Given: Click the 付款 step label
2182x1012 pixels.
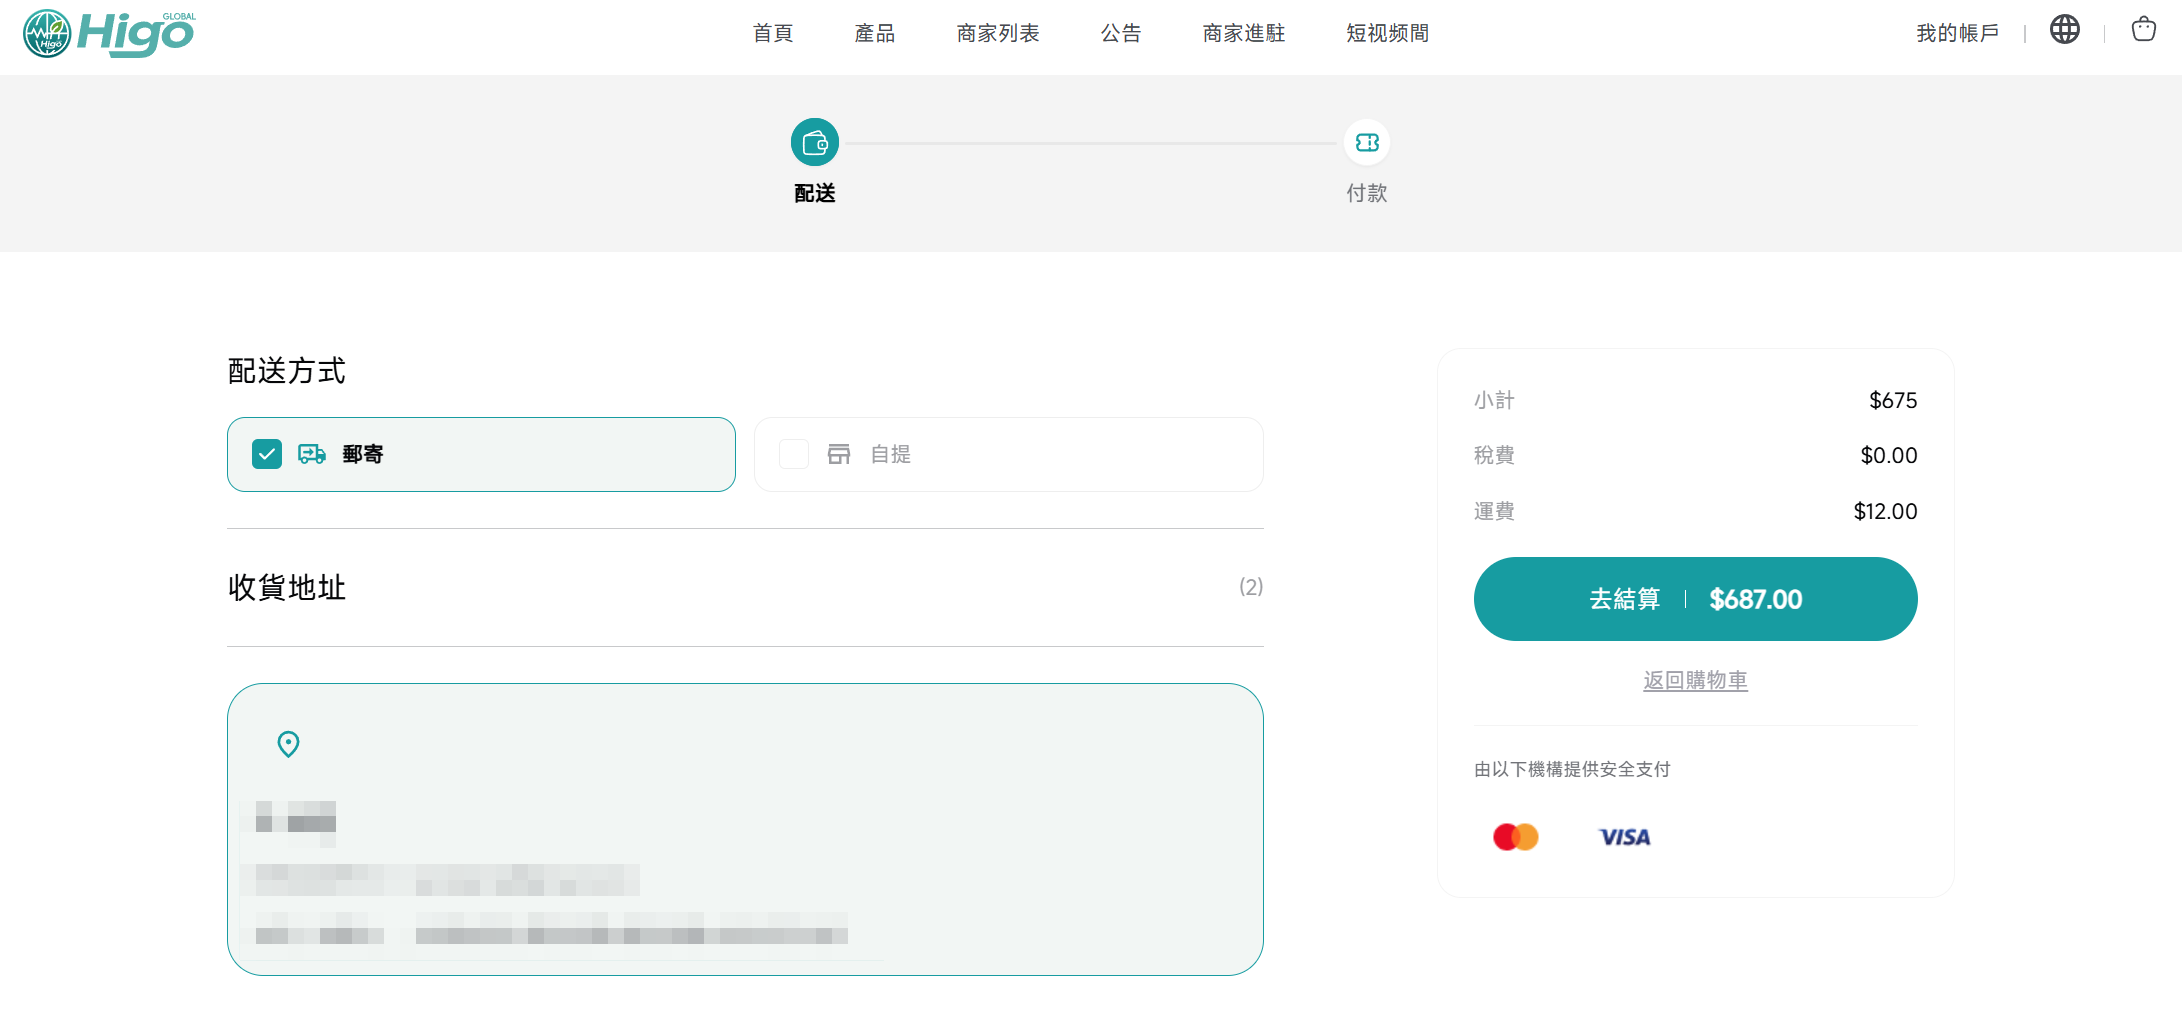Looking at the screenshot, I should (x=1367, y=193).
